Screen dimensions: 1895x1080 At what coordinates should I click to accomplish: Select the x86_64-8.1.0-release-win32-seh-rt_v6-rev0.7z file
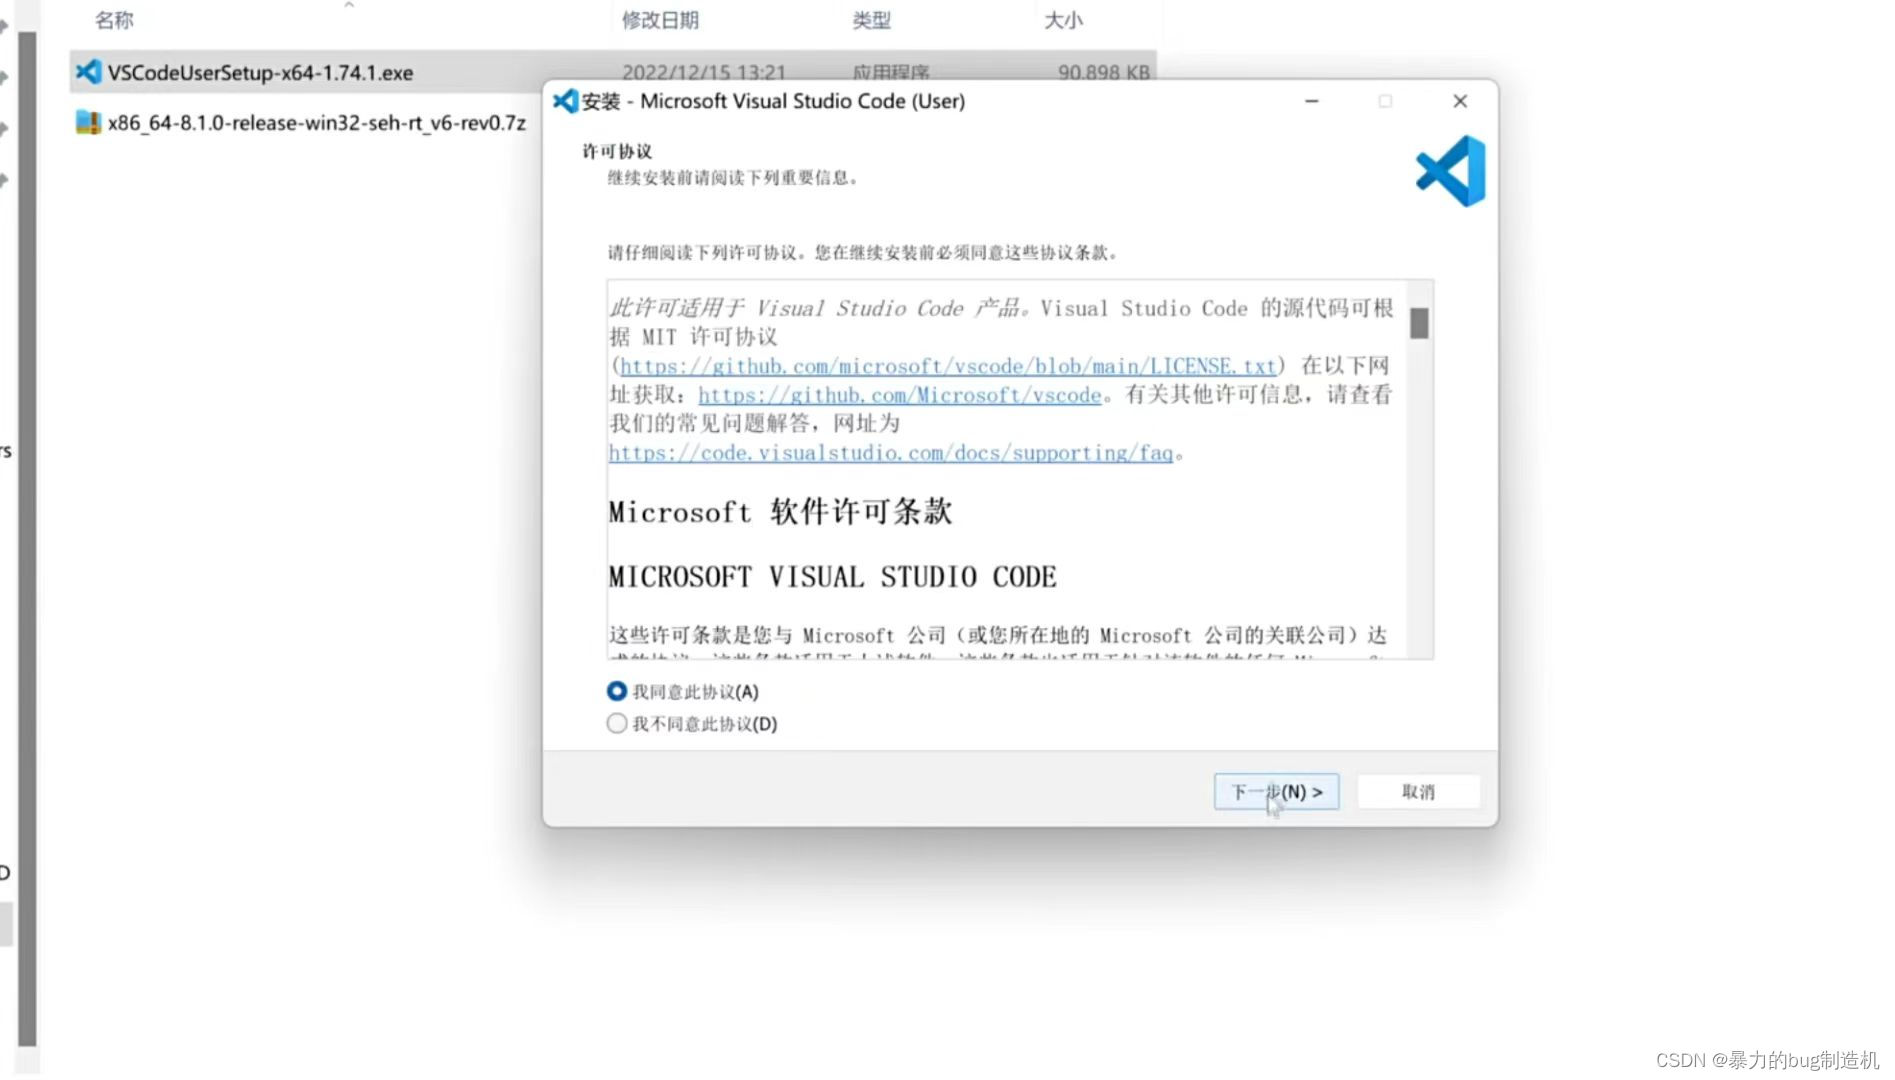316,123
